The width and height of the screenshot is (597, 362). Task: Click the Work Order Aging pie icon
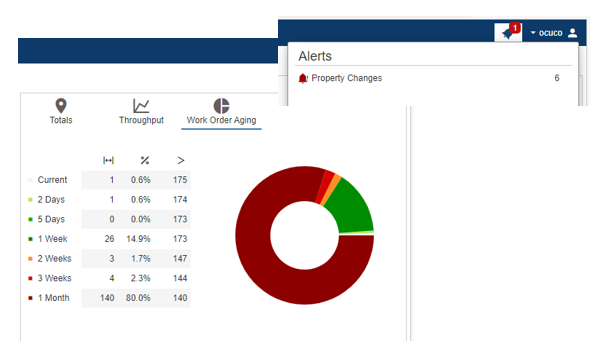pos(221,106)
